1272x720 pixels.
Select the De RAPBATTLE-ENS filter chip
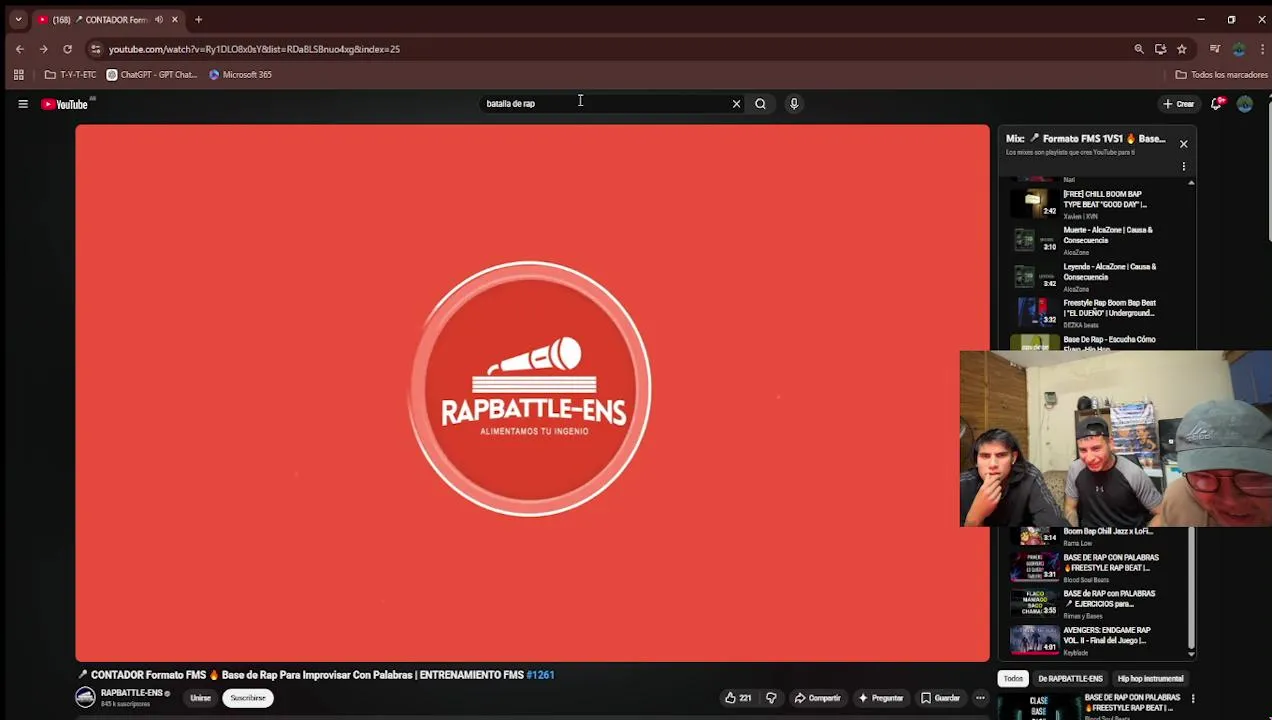1070,679
